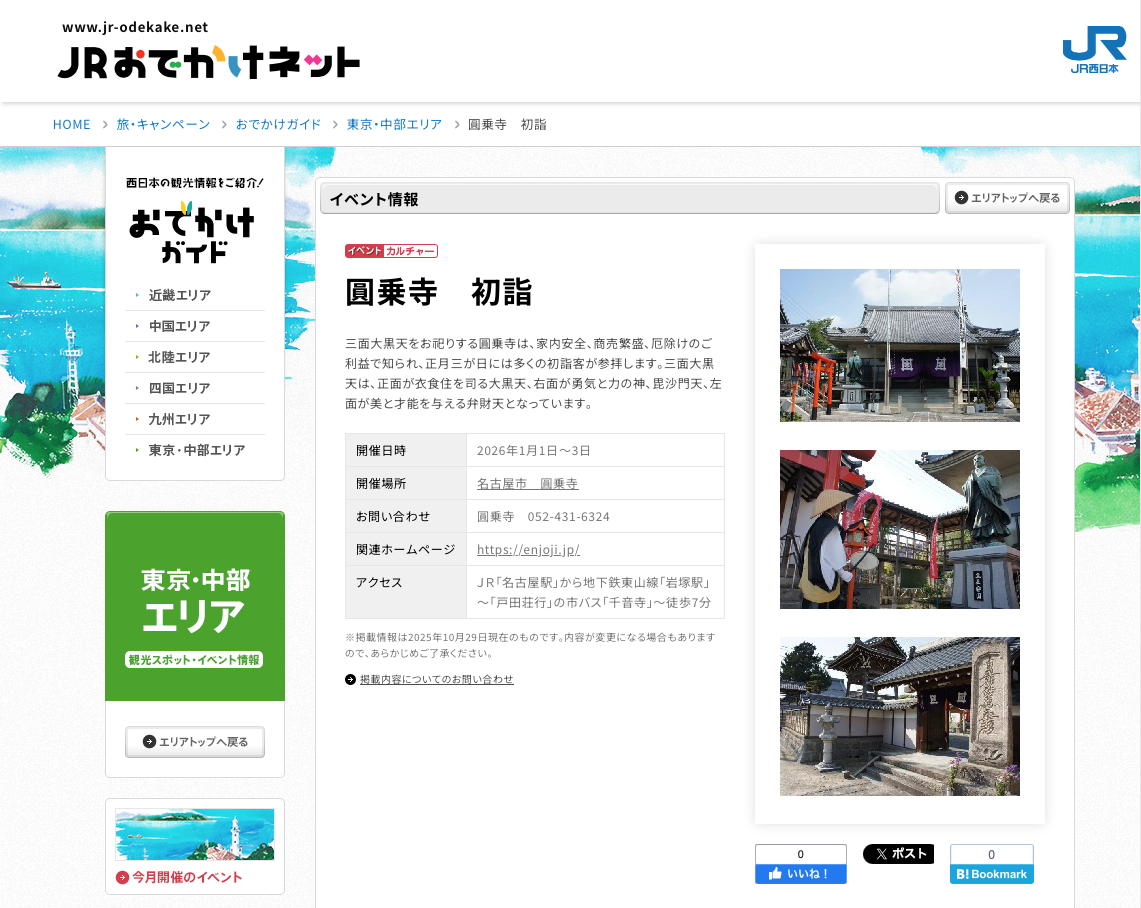
Task: Click the JR西日本 logo in header
Action: [1093, 50]
